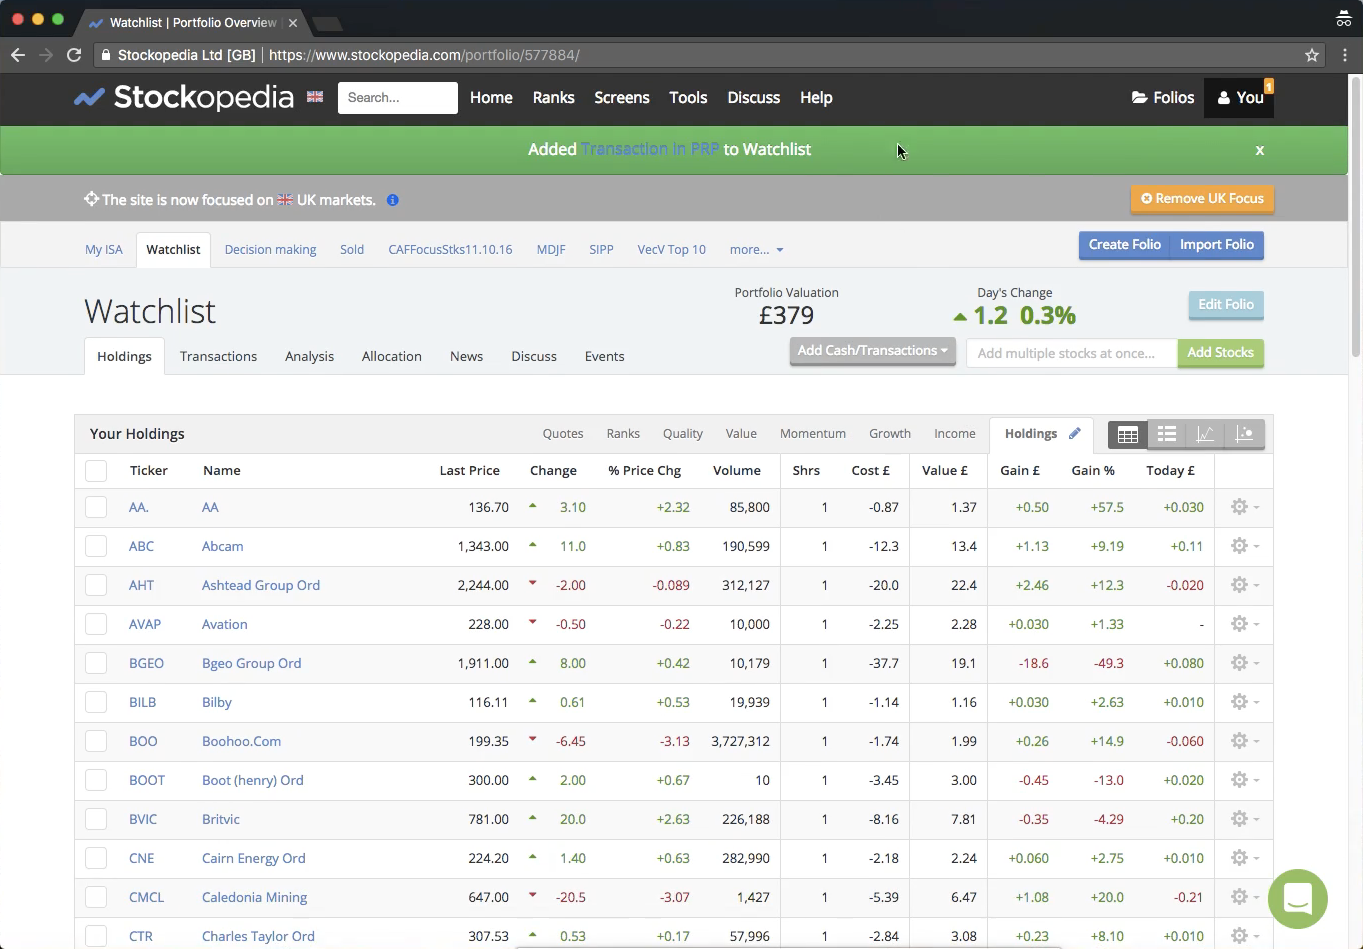
Task: Open the My ISA folio tab
Action: [x=104, y=249]
